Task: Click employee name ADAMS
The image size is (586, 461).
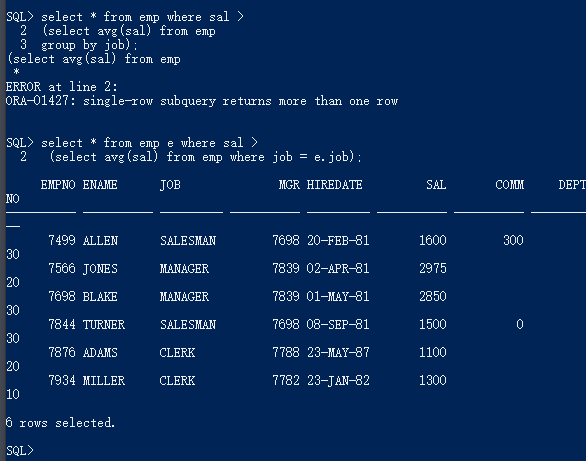Action: [100, 352]
